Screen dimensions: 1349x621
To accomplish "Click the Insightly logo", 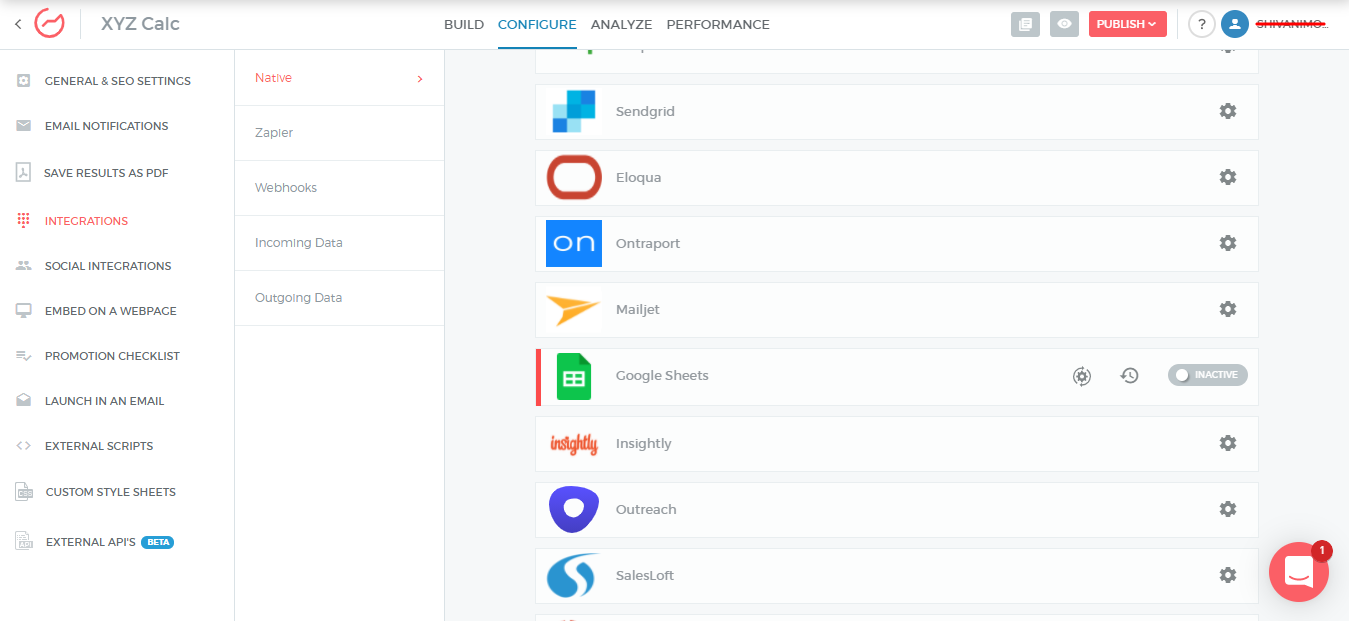I will tap(574, 443).
